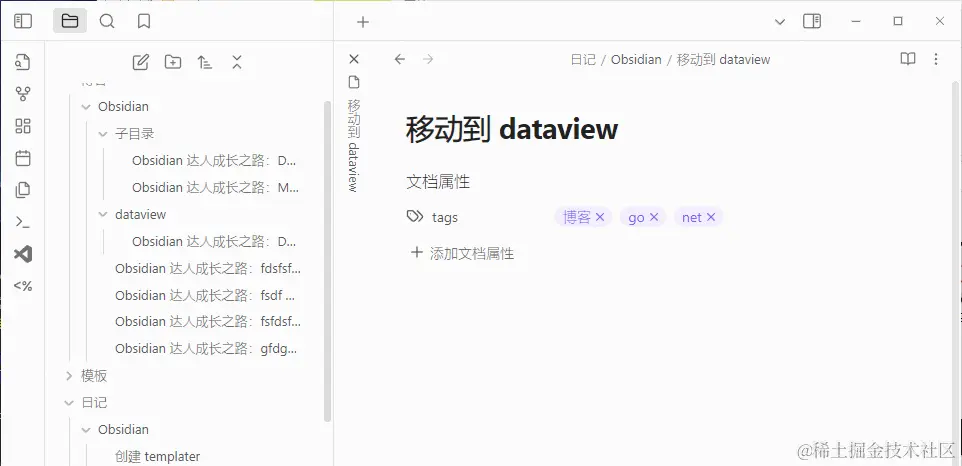The height and width of the screenshot is (466, 962).
Task: Remove the go tag
Action: click(653, 217)
